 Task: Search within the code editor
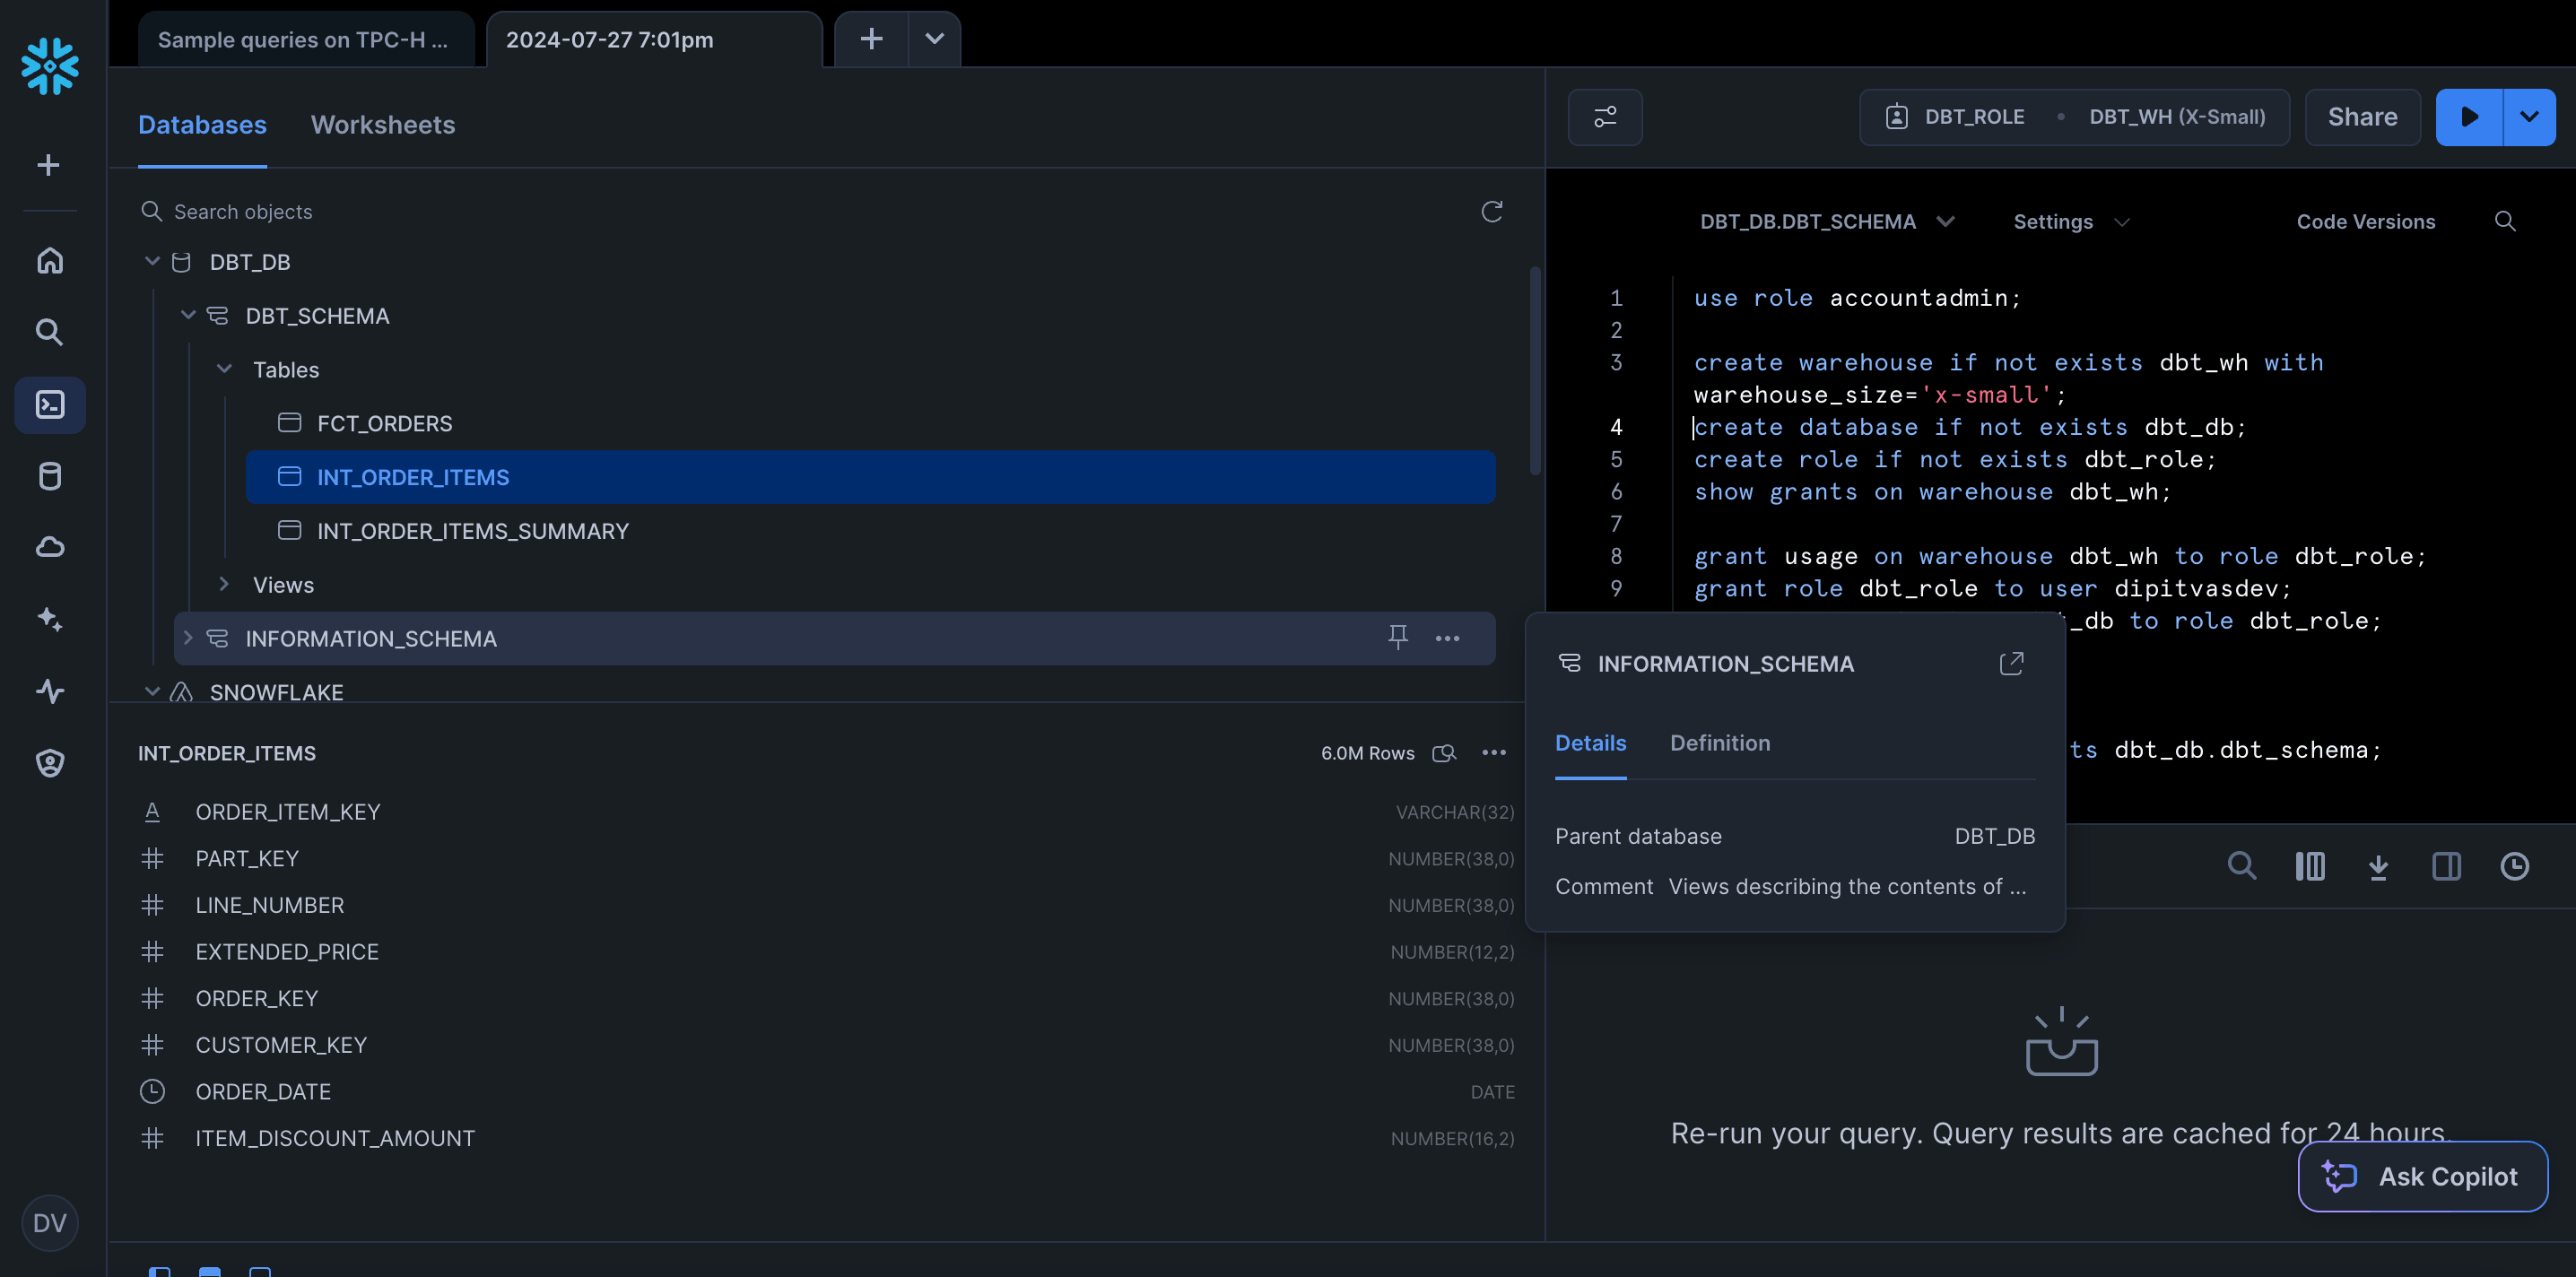click(2505, 221)
